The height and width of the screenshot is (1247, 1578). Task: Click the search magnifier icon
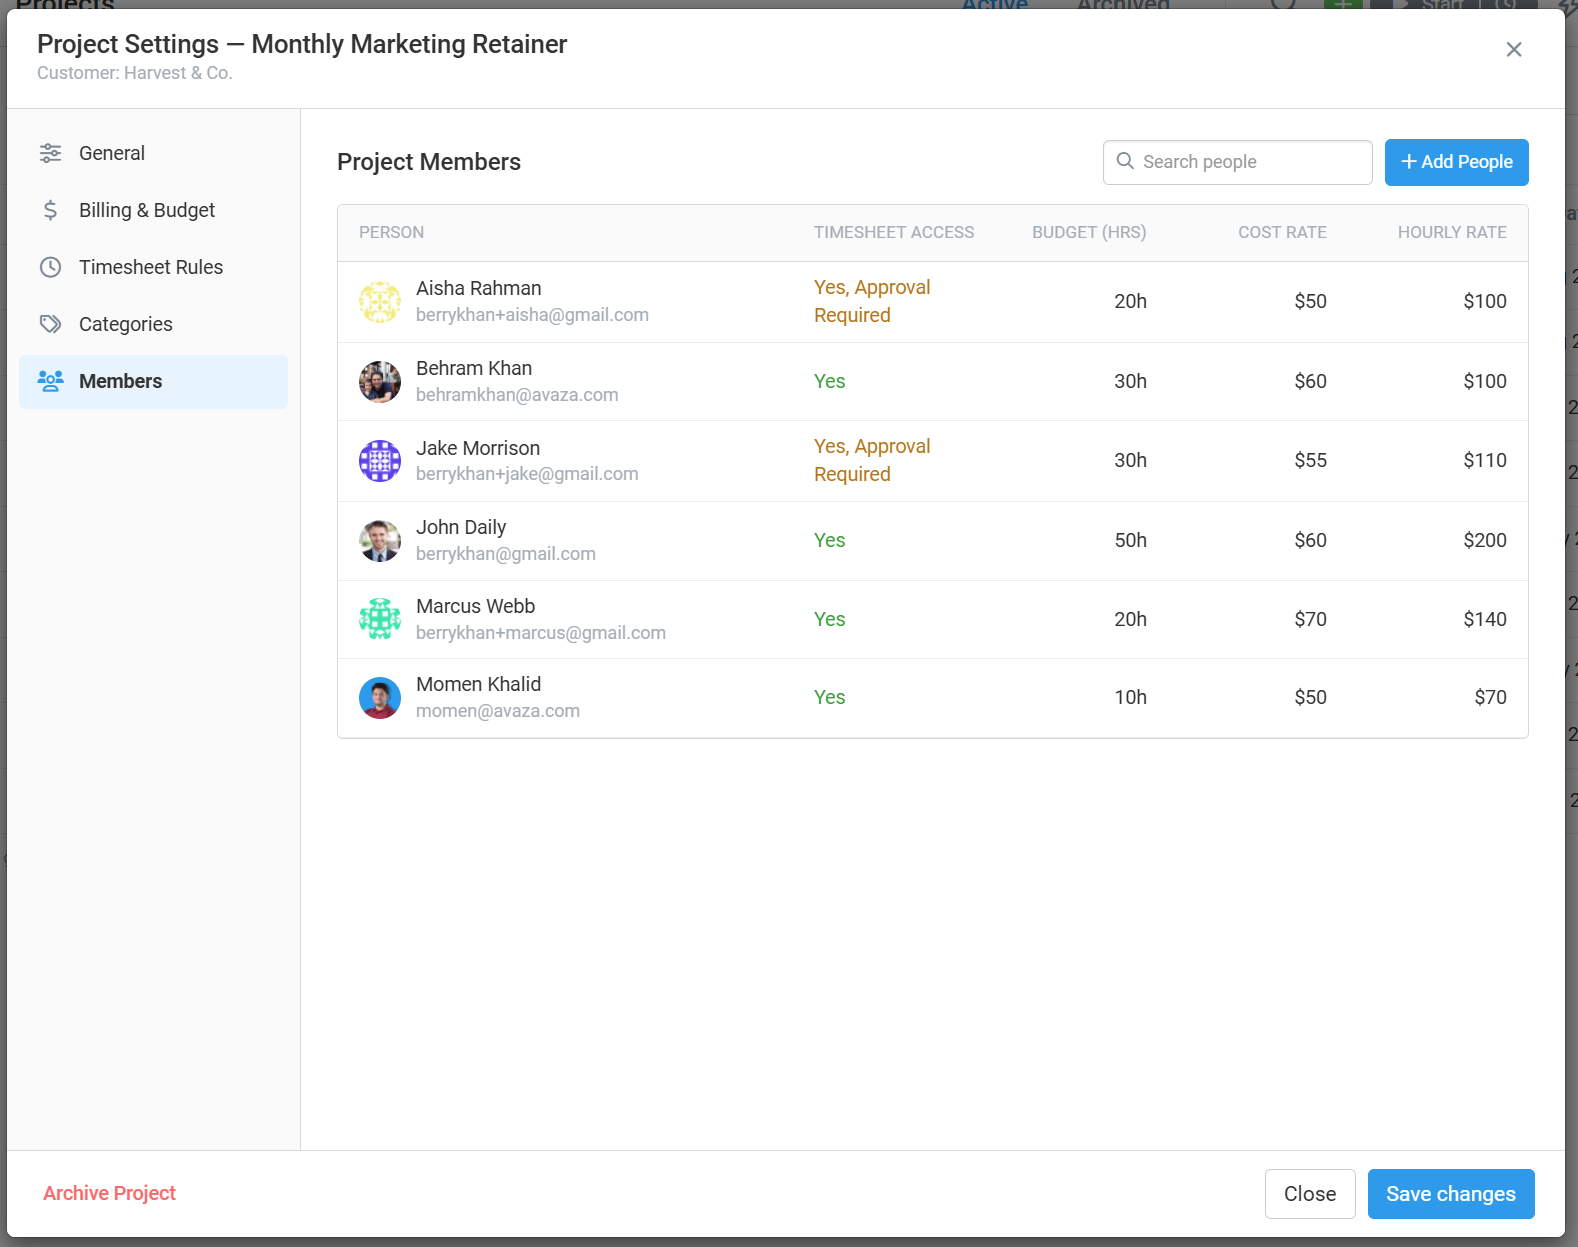pyautogui.click(x=1125, y=161)
